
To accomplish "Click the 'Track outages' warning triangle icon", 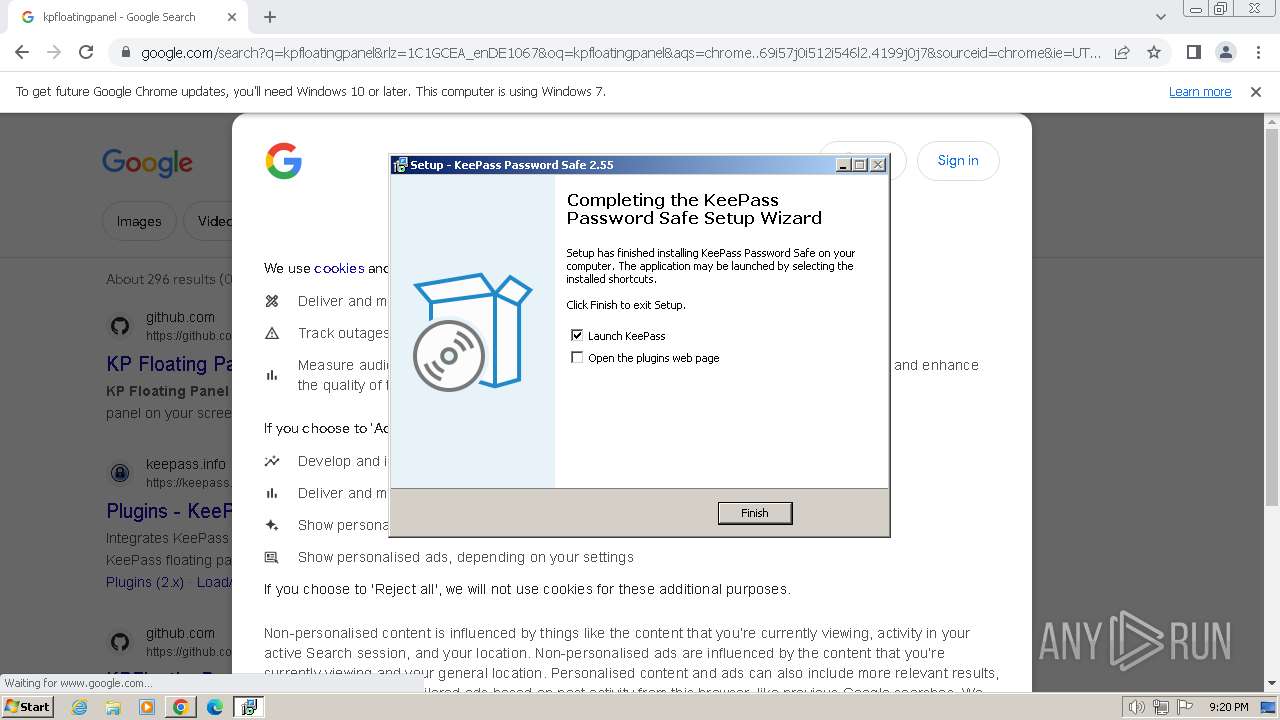I will (x=272, y=333).
